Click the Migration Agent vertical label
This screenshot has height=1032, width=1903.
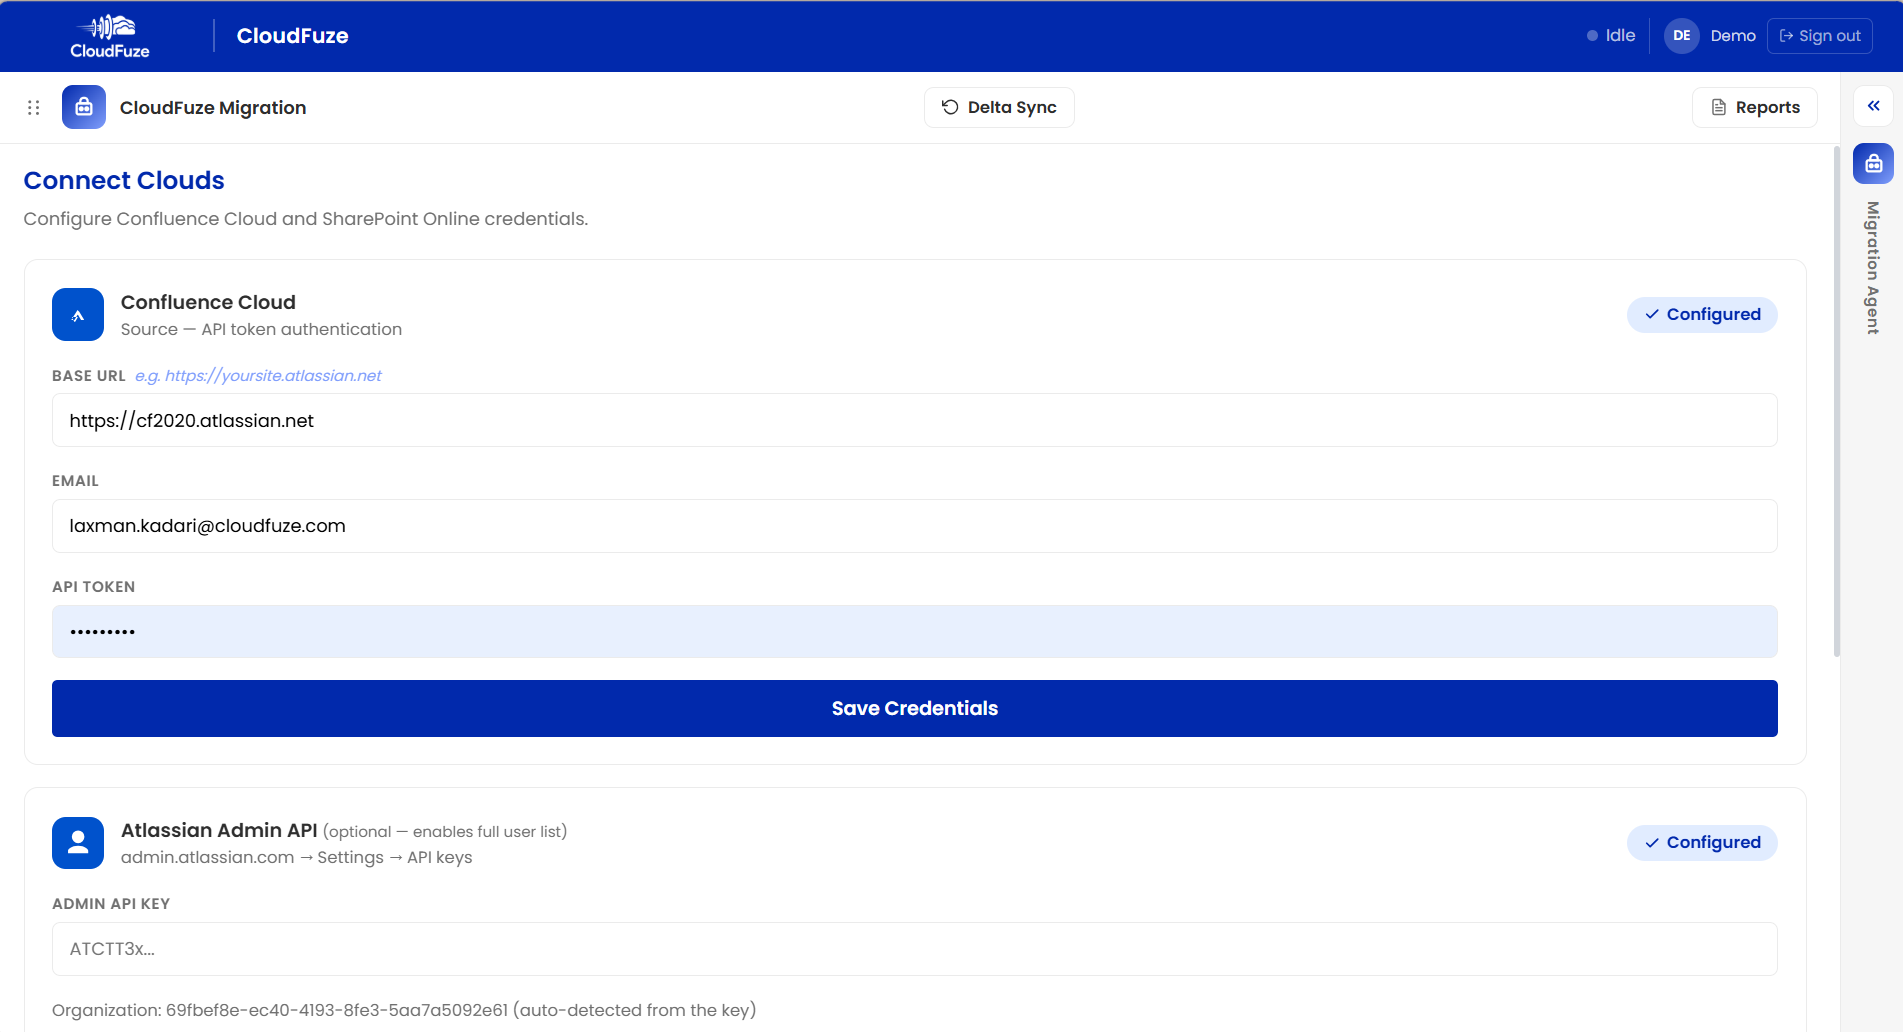(1873, 267)
